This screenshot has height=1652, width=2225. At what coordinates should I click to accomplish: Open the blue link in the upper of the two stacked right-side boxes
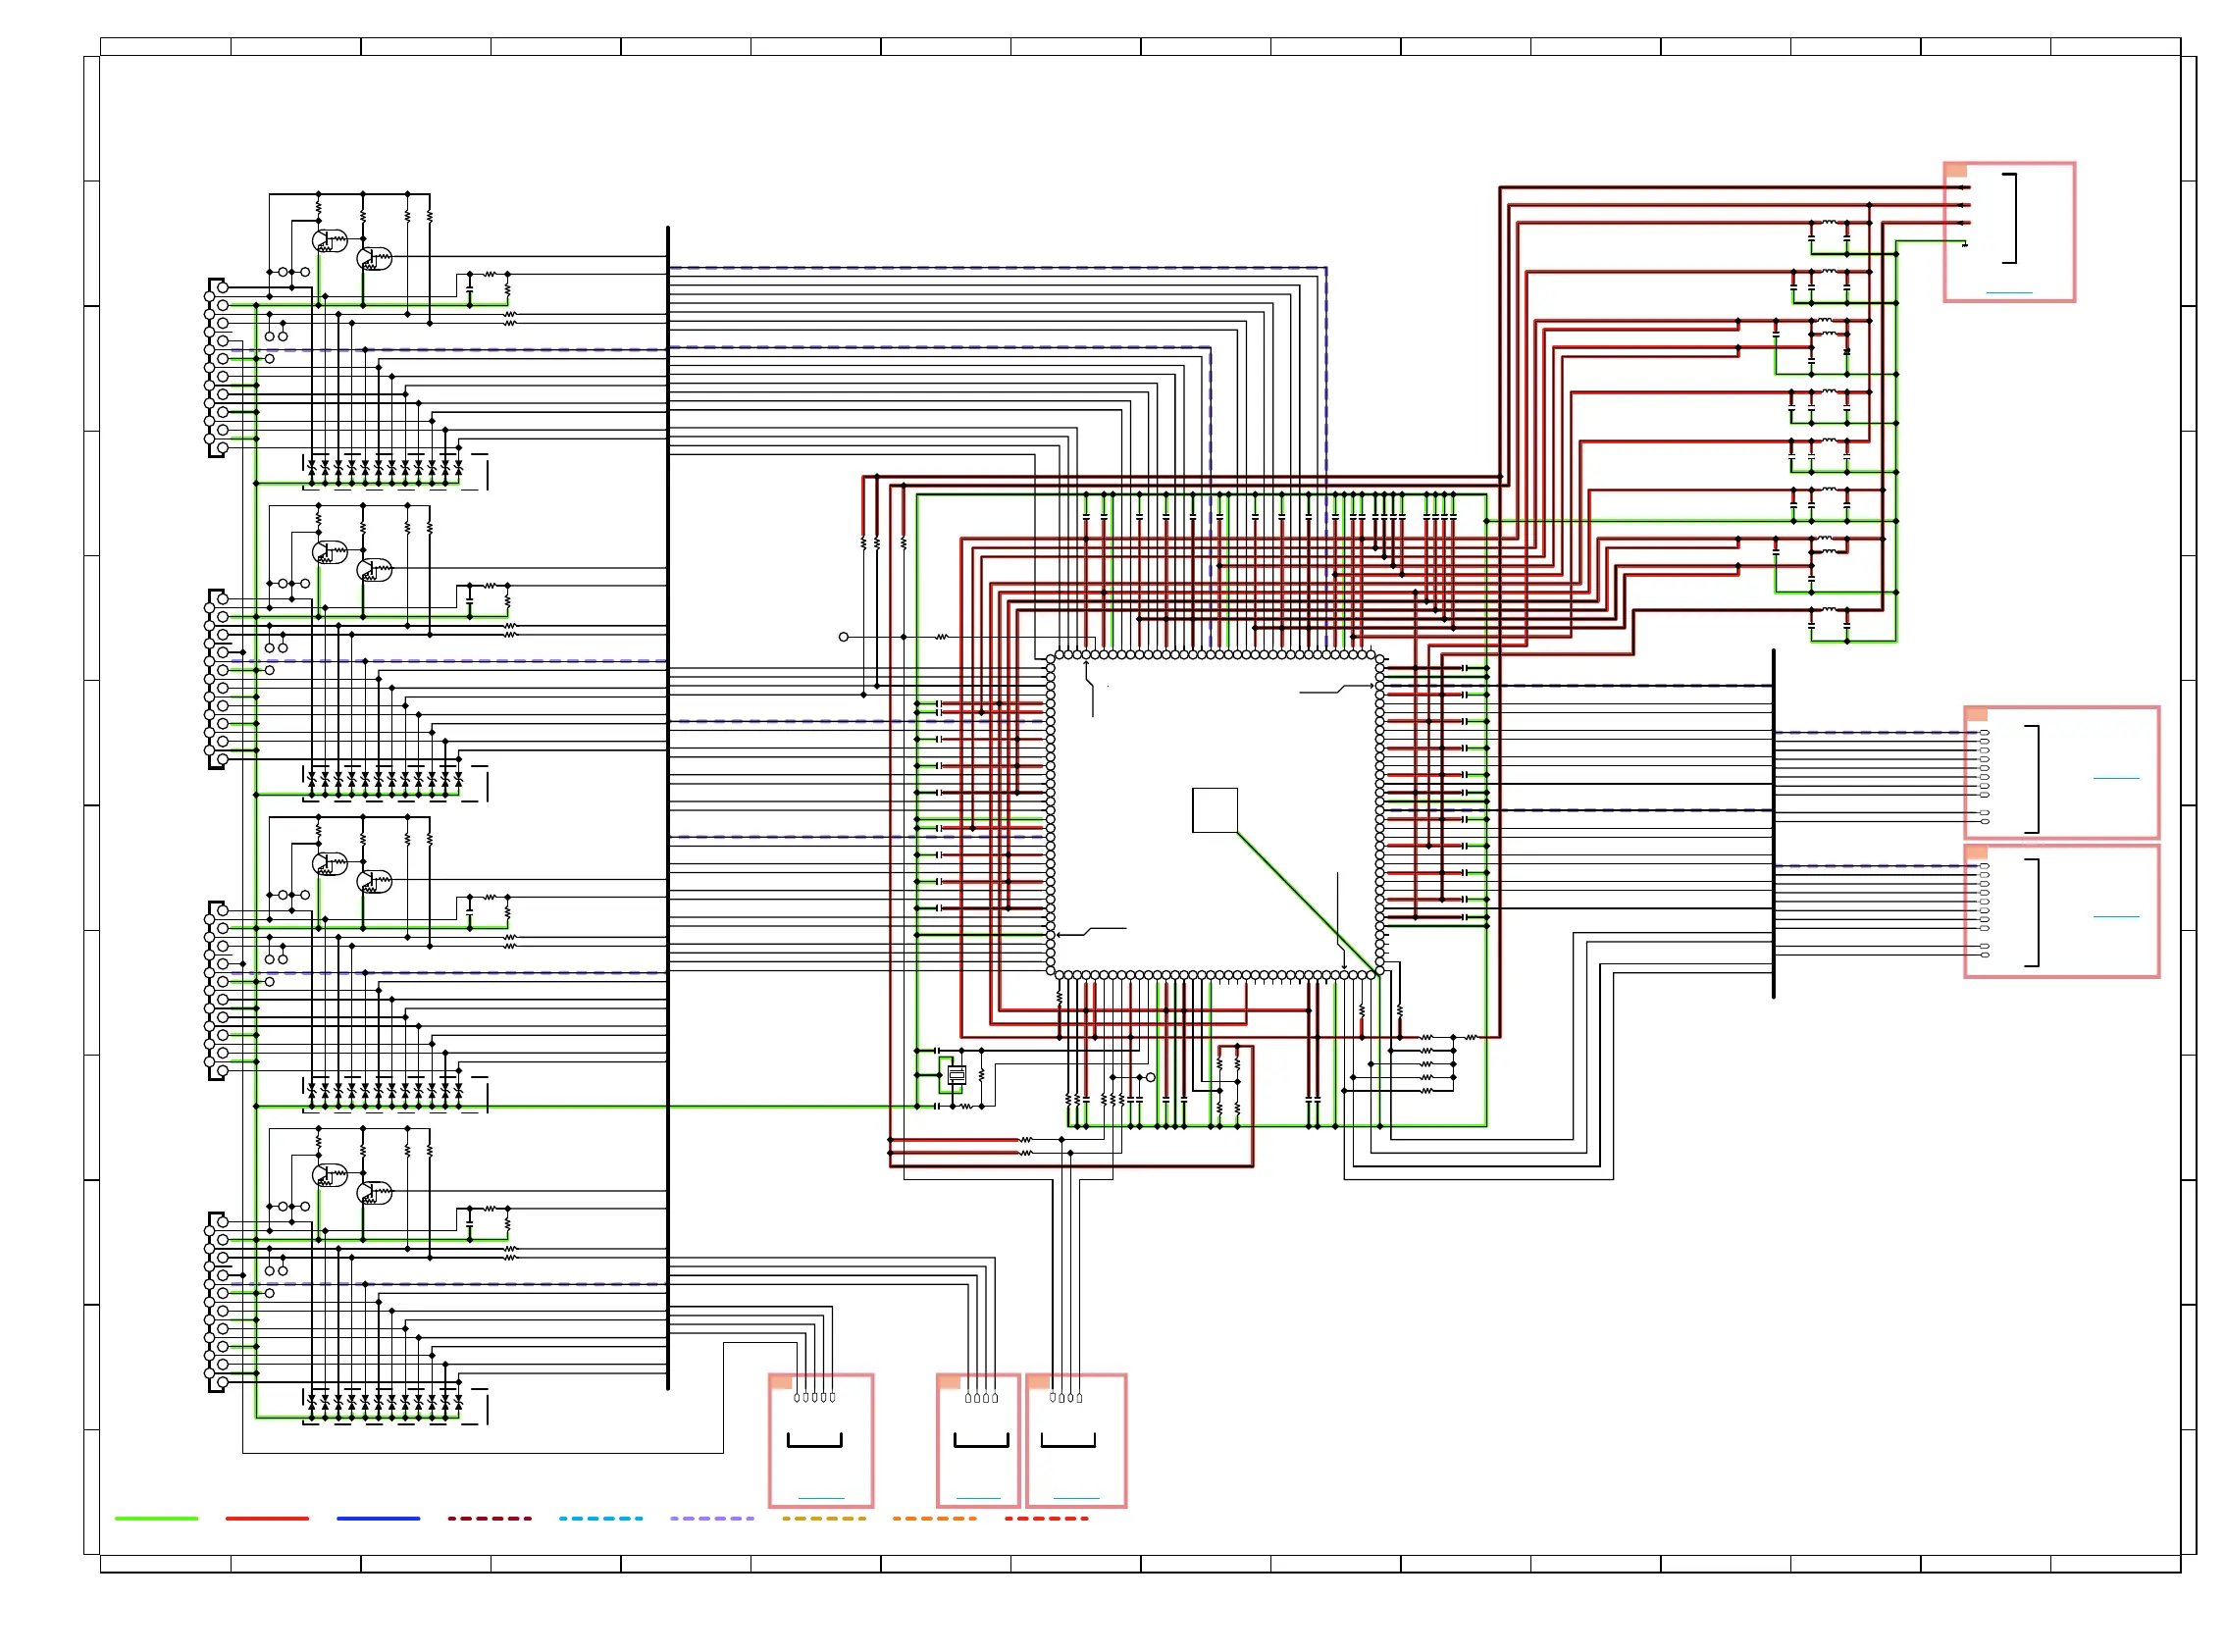pyautogui.click(x=2115, y=777)
